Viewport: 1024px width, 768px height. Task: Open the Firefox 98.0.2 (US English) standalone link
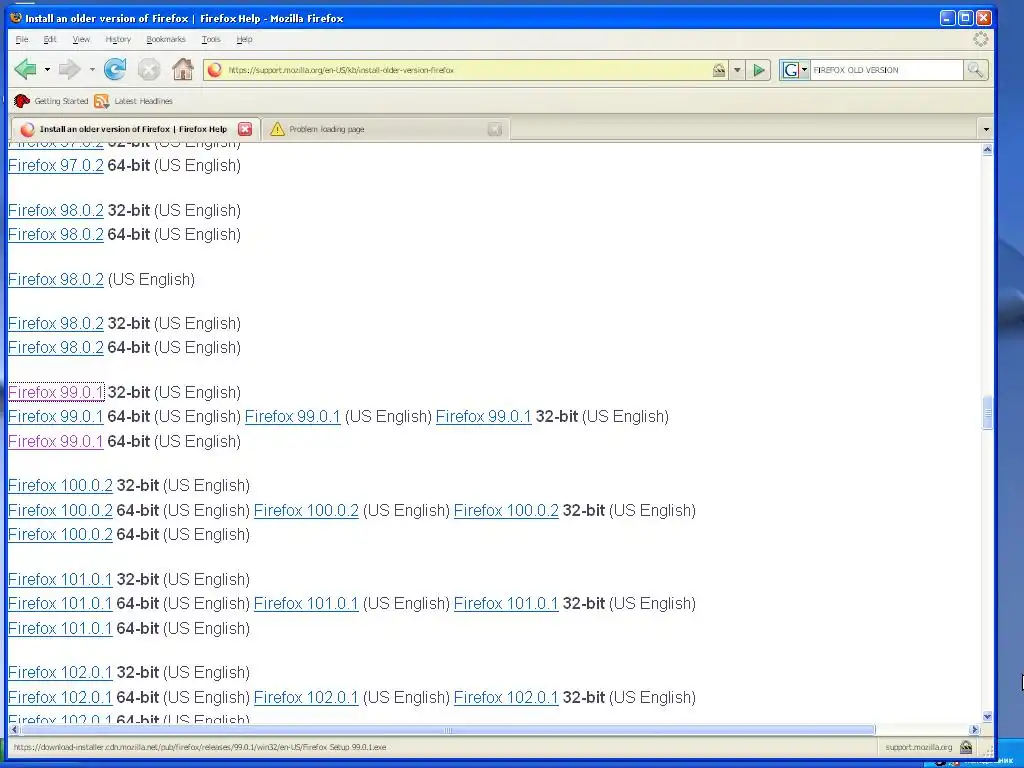tap(56, 280)
